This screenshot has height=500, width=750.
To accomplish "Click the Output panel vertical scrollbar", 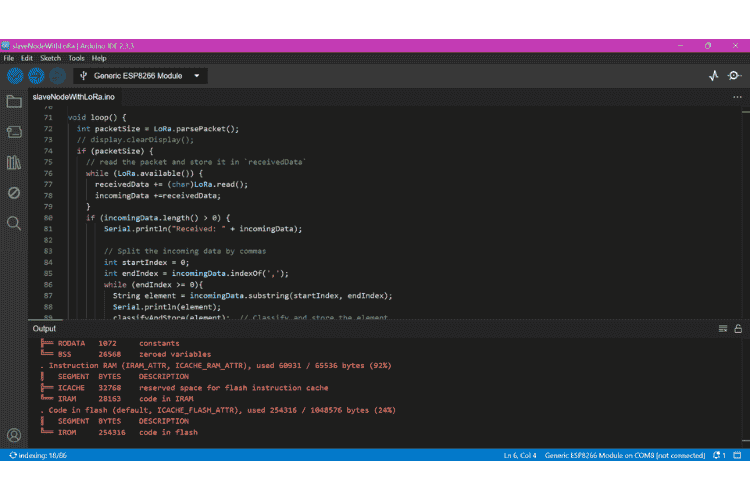I will click(746, 392).
